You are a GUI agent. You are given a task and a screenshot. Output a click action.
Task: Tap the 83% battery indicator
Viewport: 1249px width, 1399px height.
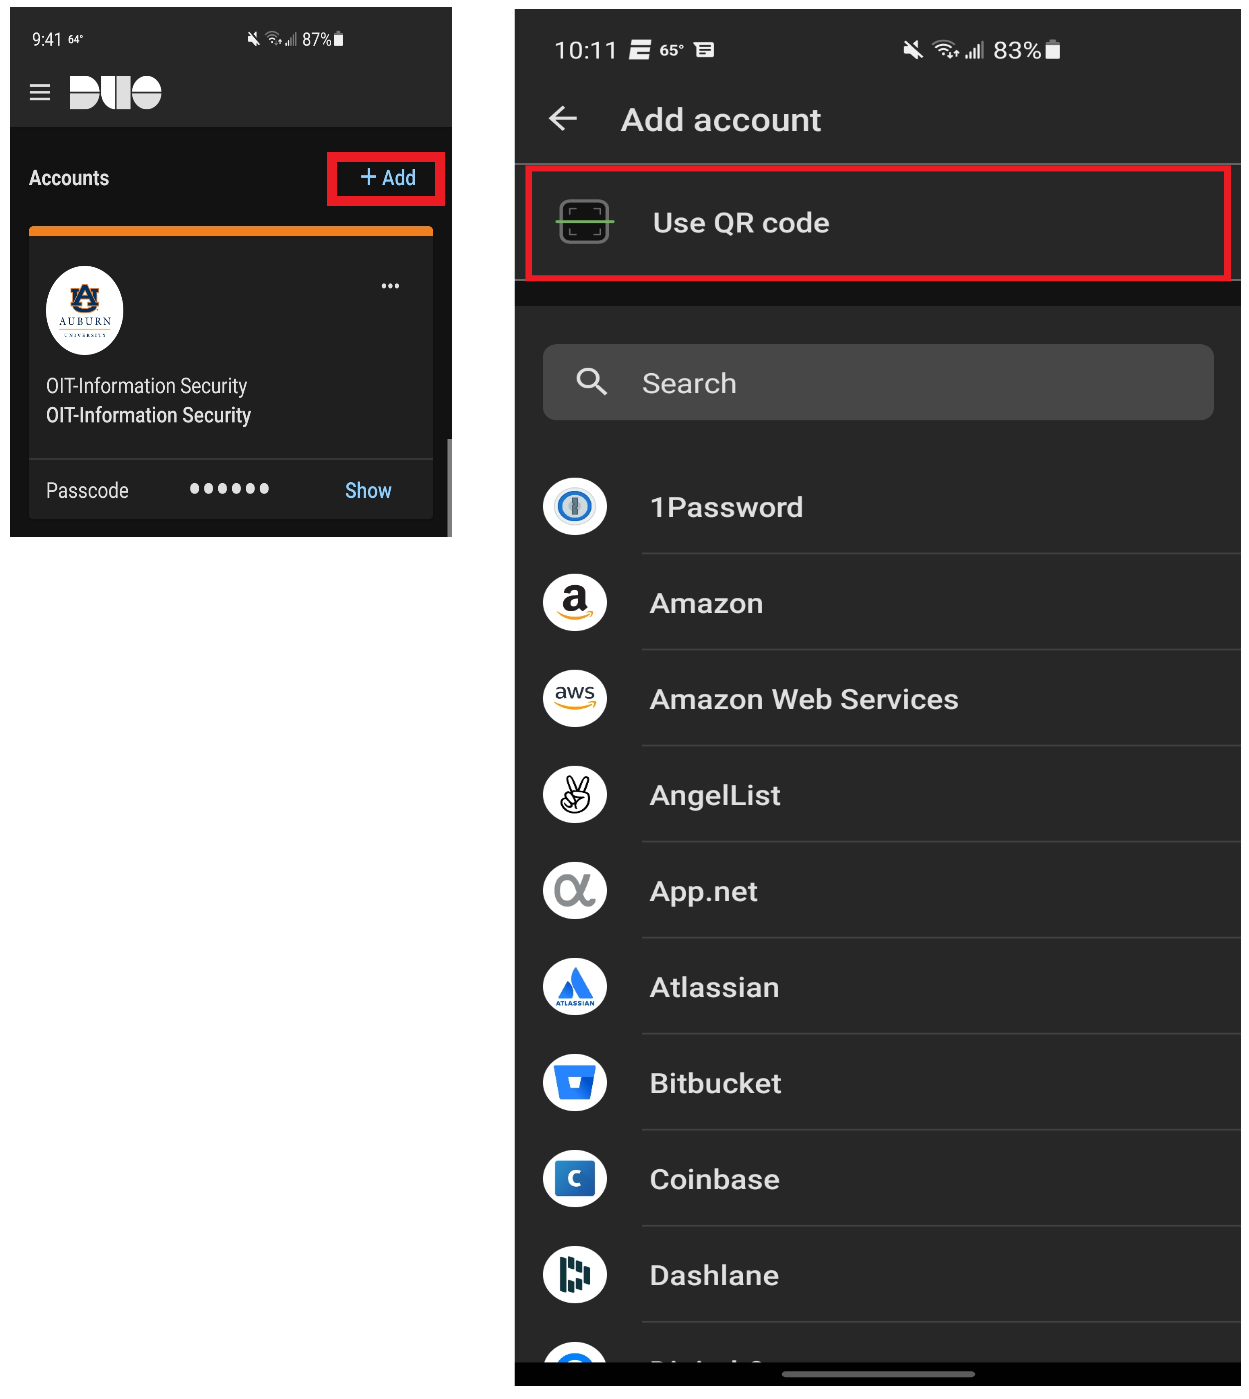pos(1027,50)
